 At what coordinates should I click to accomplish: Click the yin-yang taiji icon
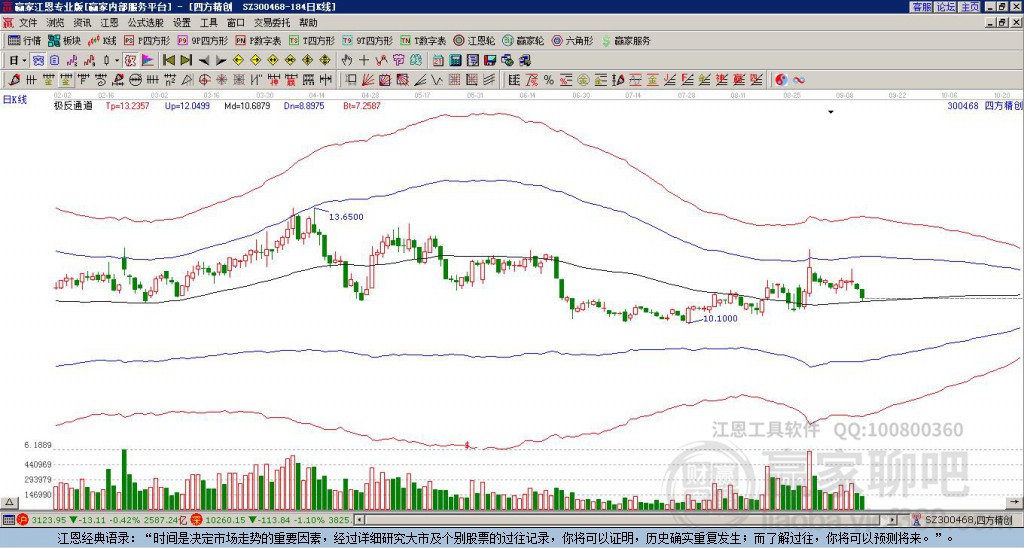[781, 80]
